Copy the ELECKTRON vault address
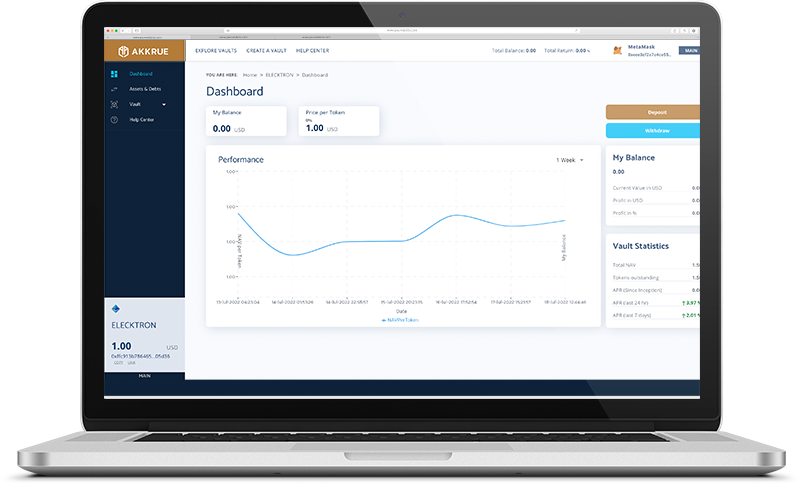The height and width of the screenshot is (484, 800). (118, 363)
